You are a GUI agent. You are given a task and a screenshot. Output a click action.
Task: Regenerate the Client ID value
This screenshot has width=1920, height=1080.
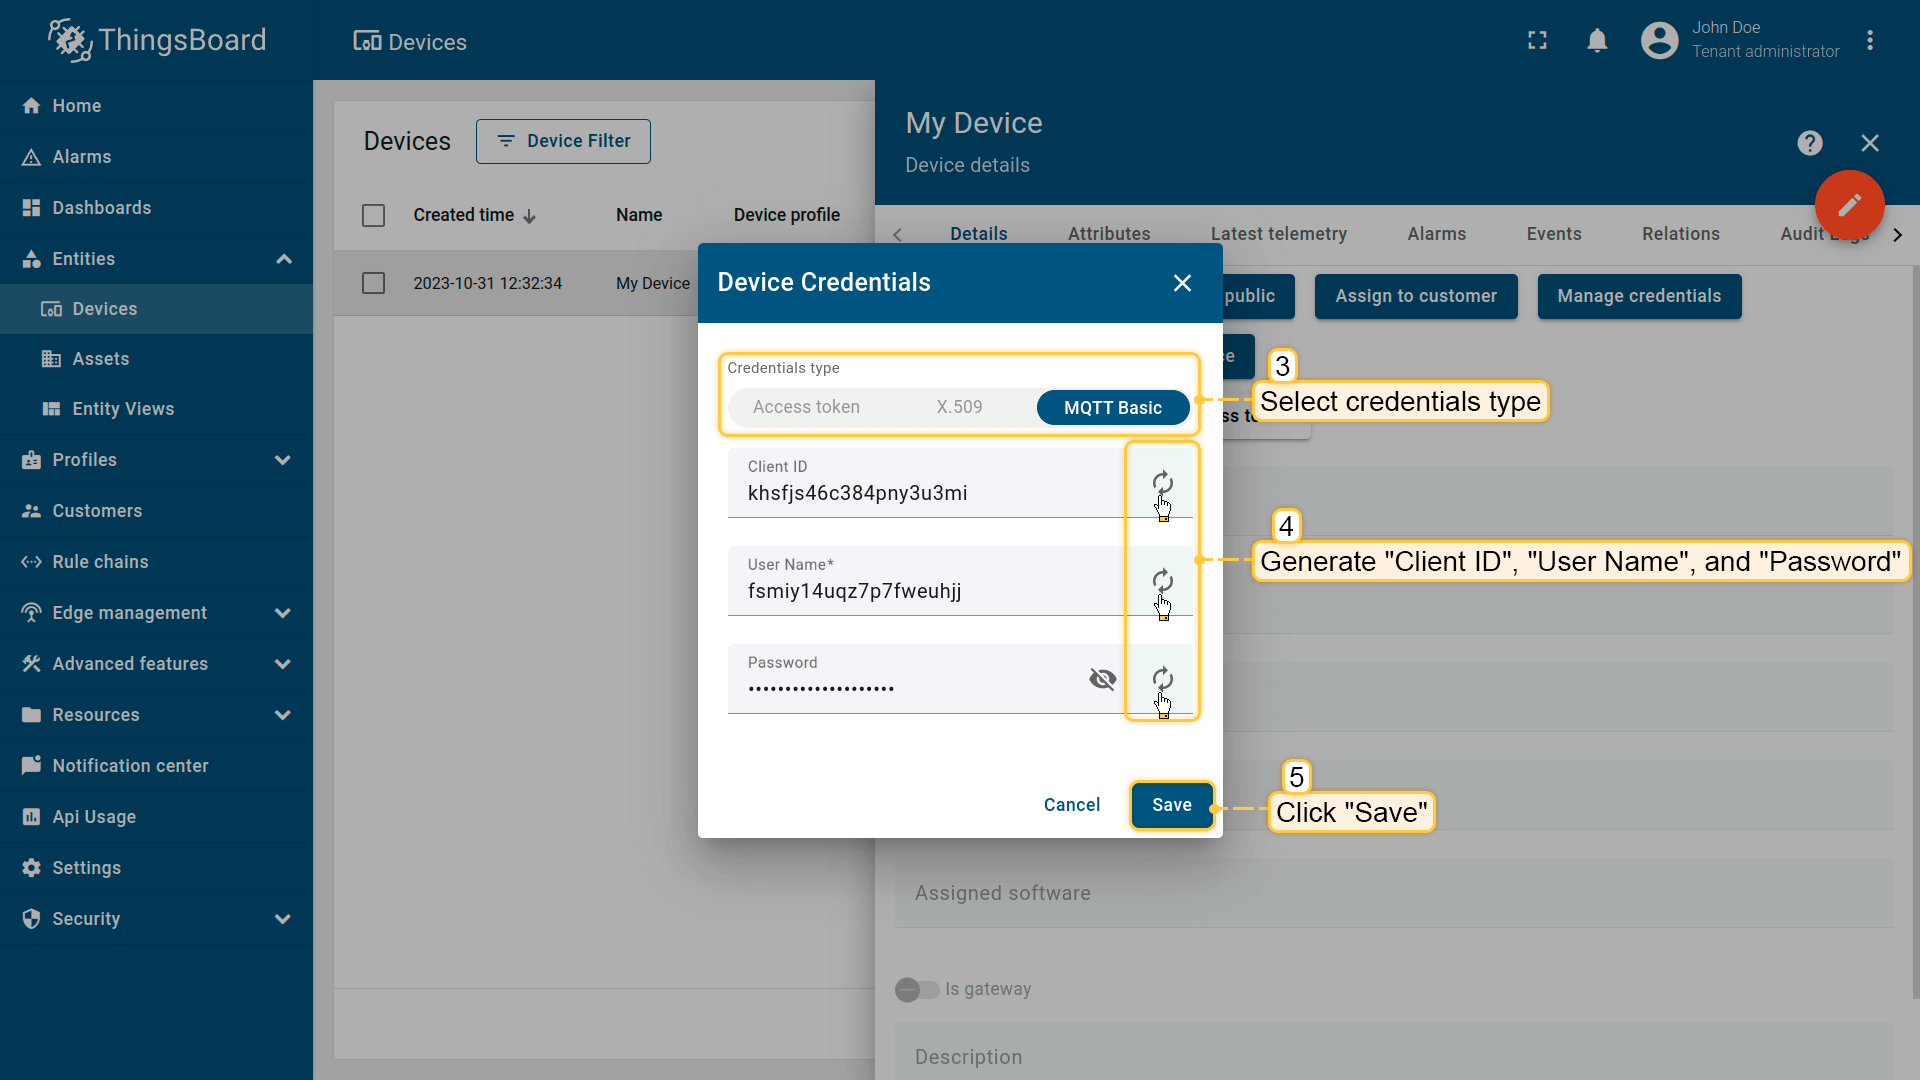click(x=1162, y=483)
